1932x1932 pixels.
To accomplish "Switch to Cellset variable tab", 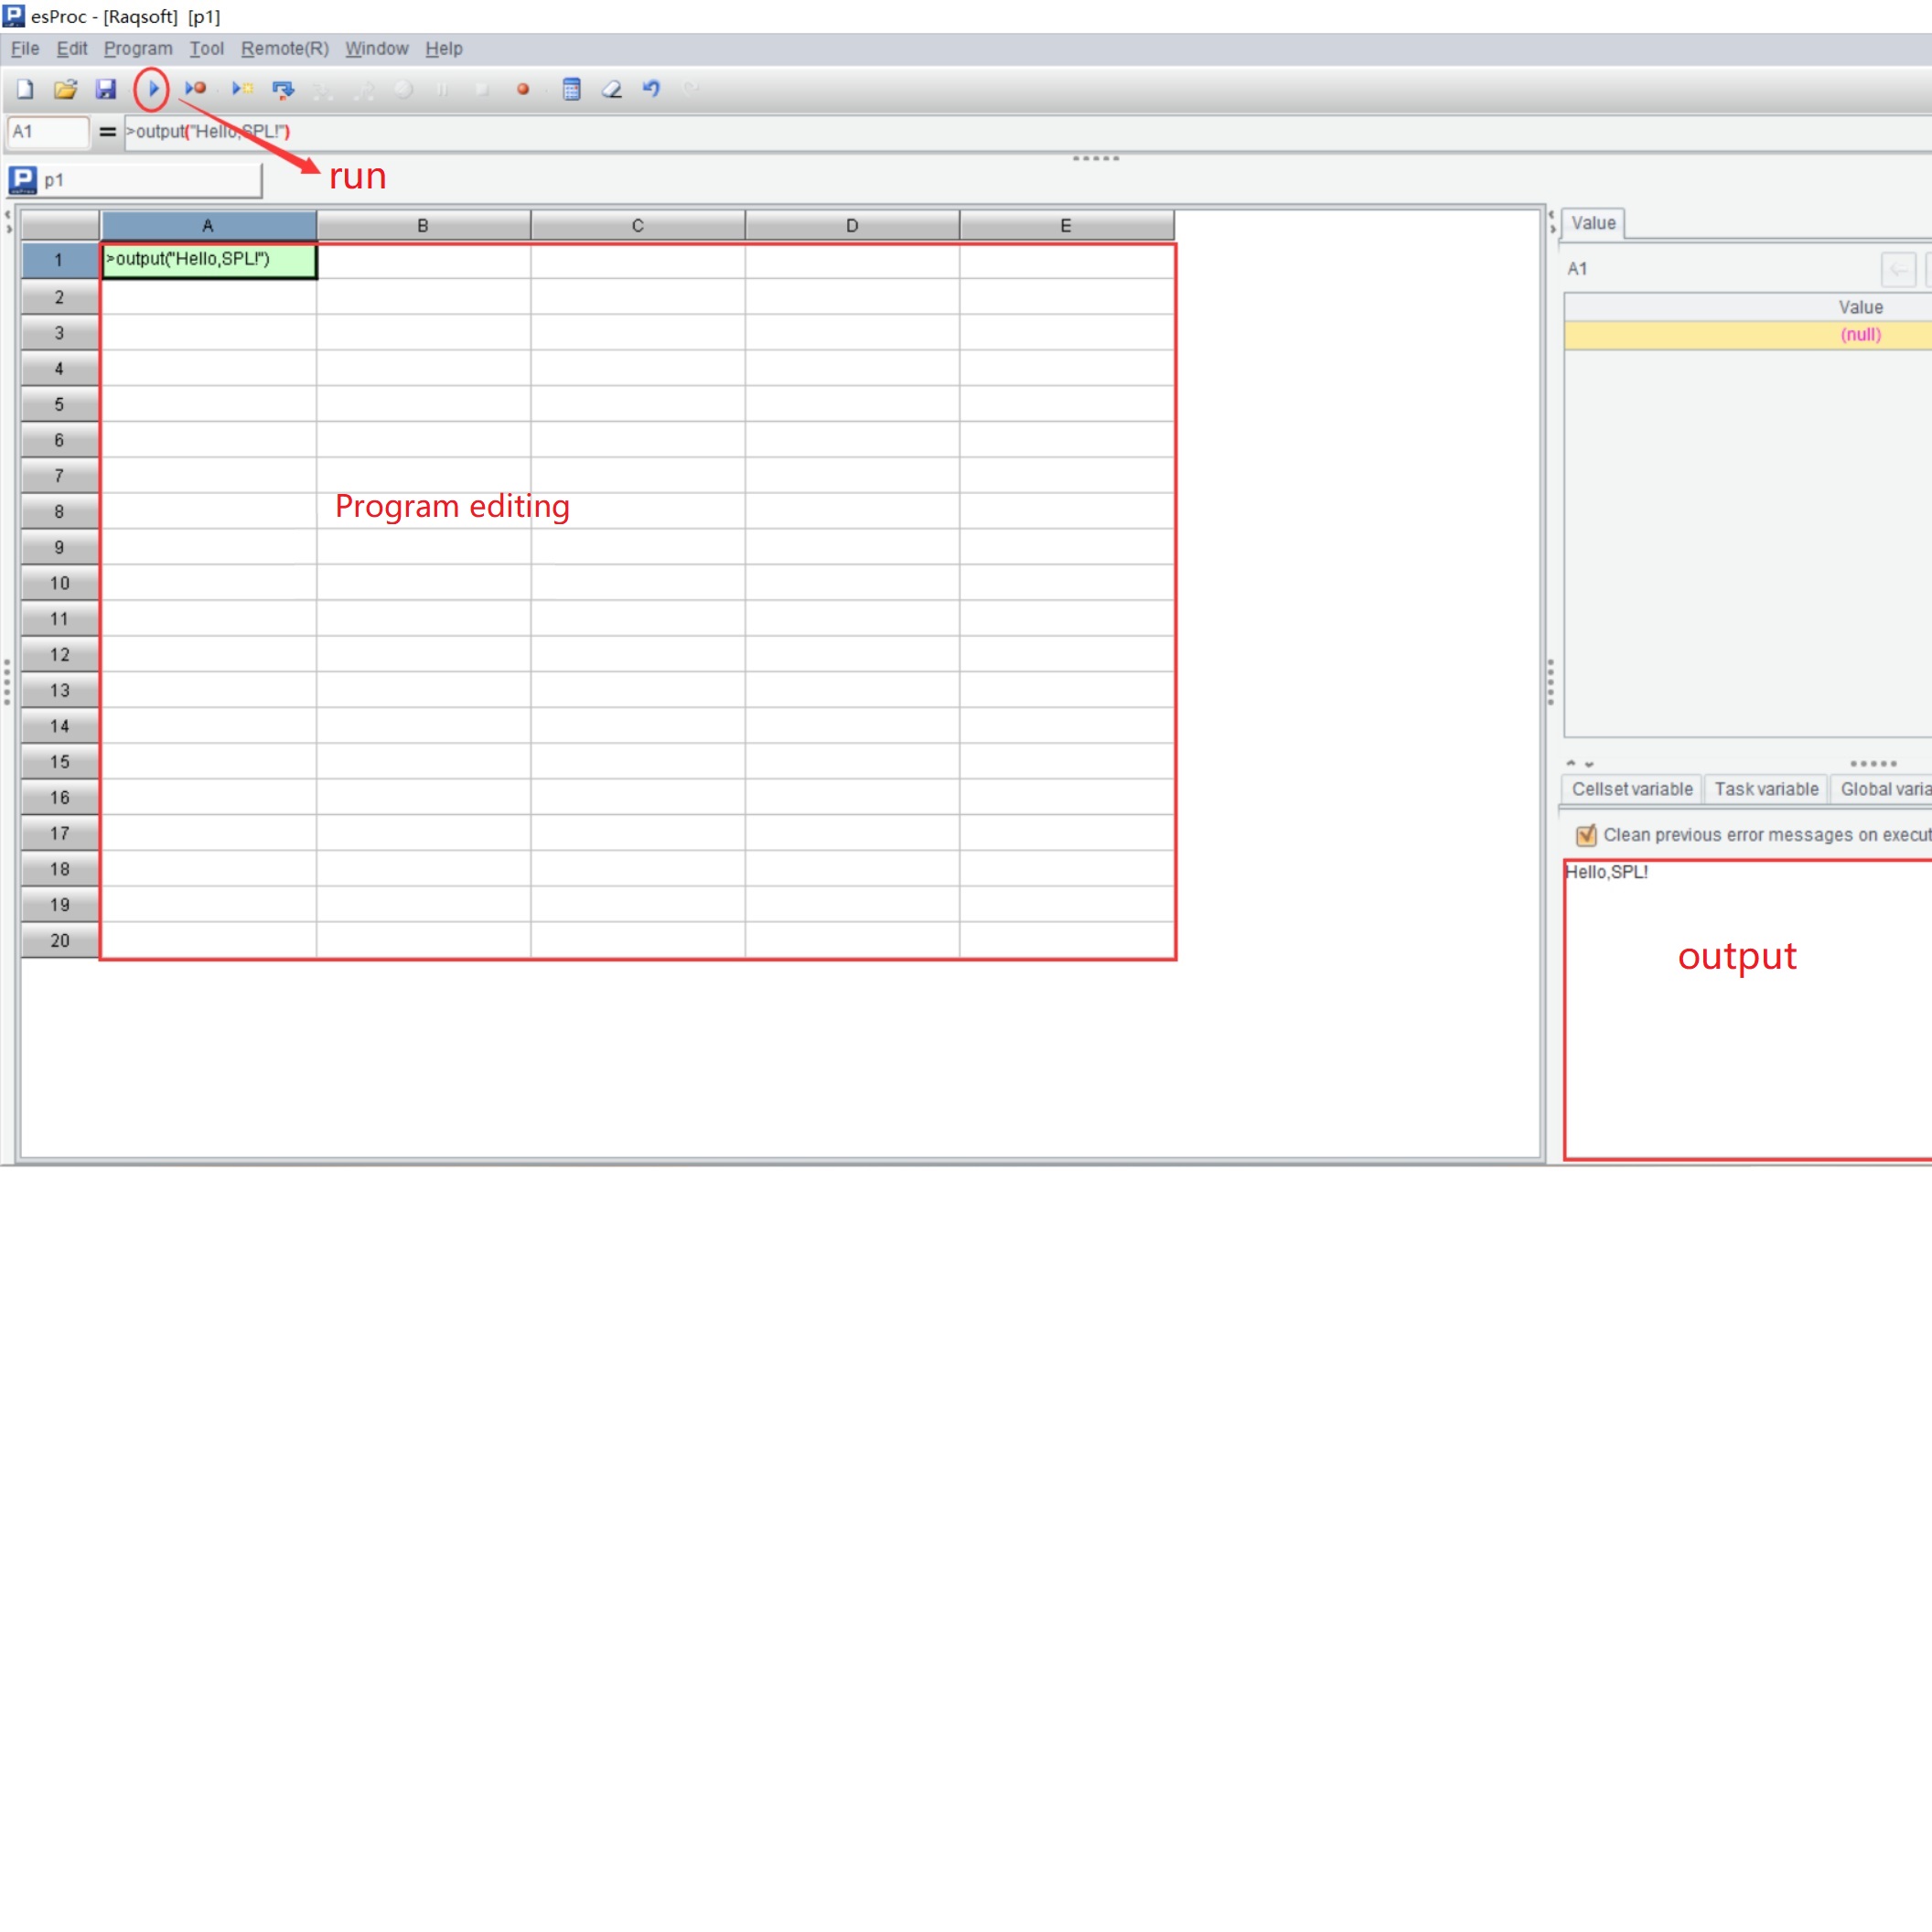I will tap(1631, 789).
